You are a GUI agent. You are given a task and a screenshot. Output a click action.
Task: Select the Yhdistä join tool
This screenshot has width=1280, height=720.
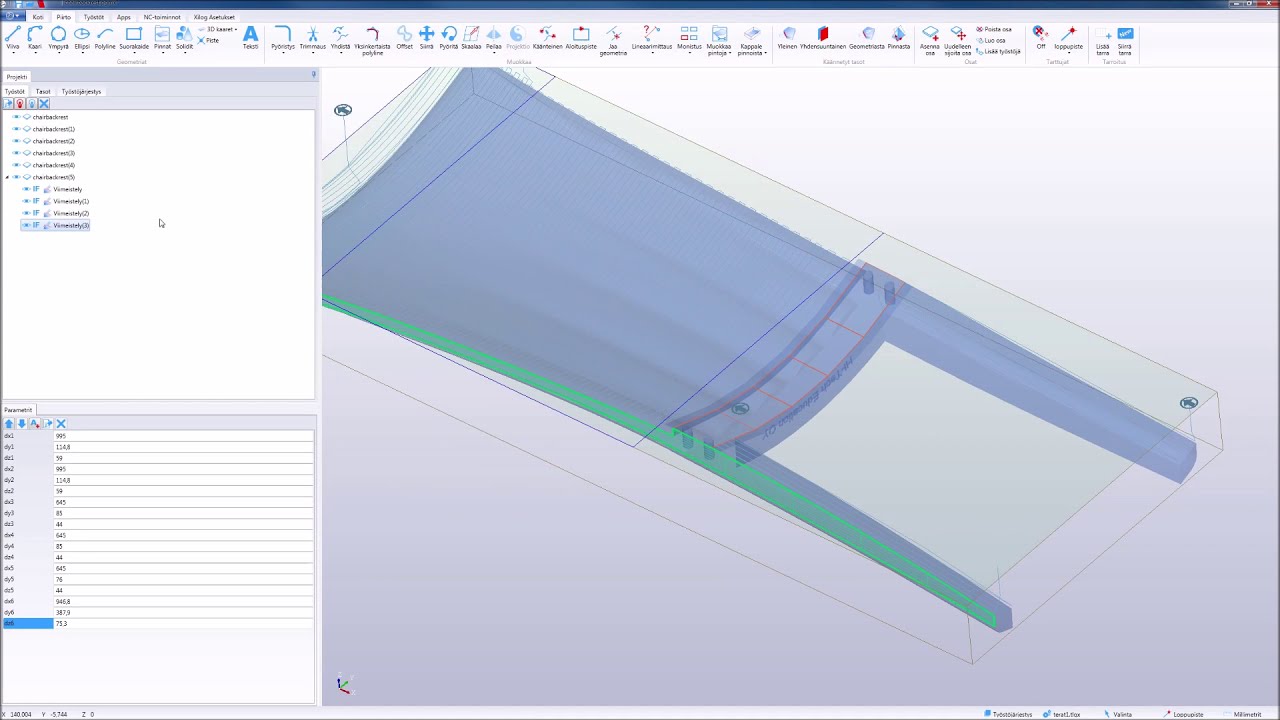(x=341, y=38)
